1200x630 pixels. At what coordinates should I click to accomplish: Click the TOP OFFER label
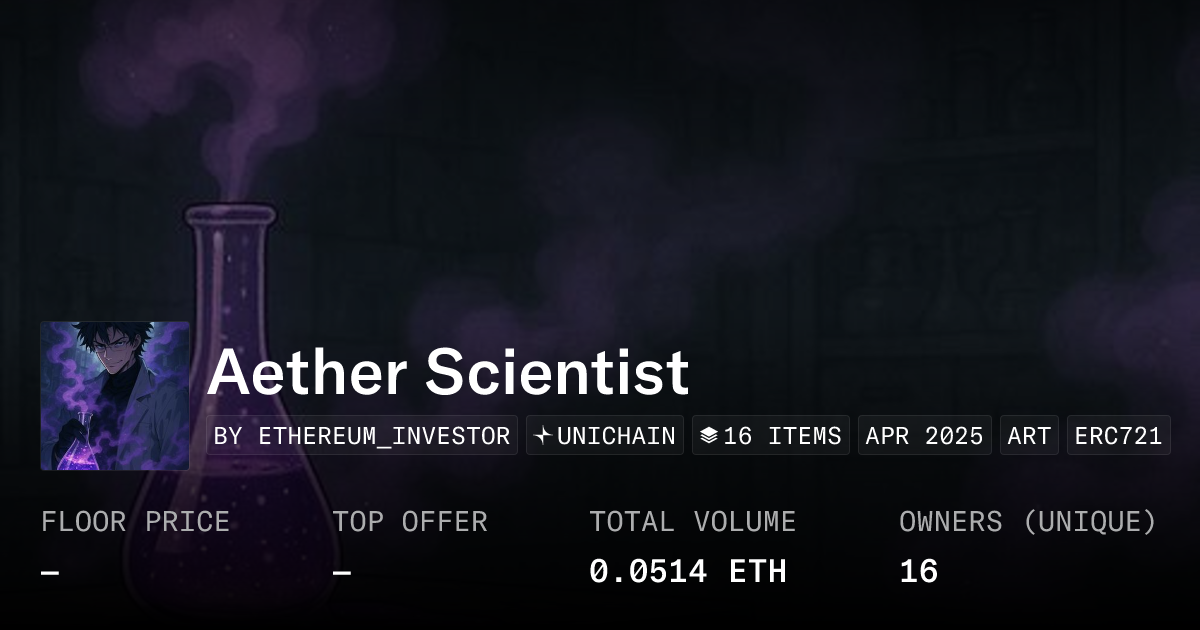(x=410, y=522)
